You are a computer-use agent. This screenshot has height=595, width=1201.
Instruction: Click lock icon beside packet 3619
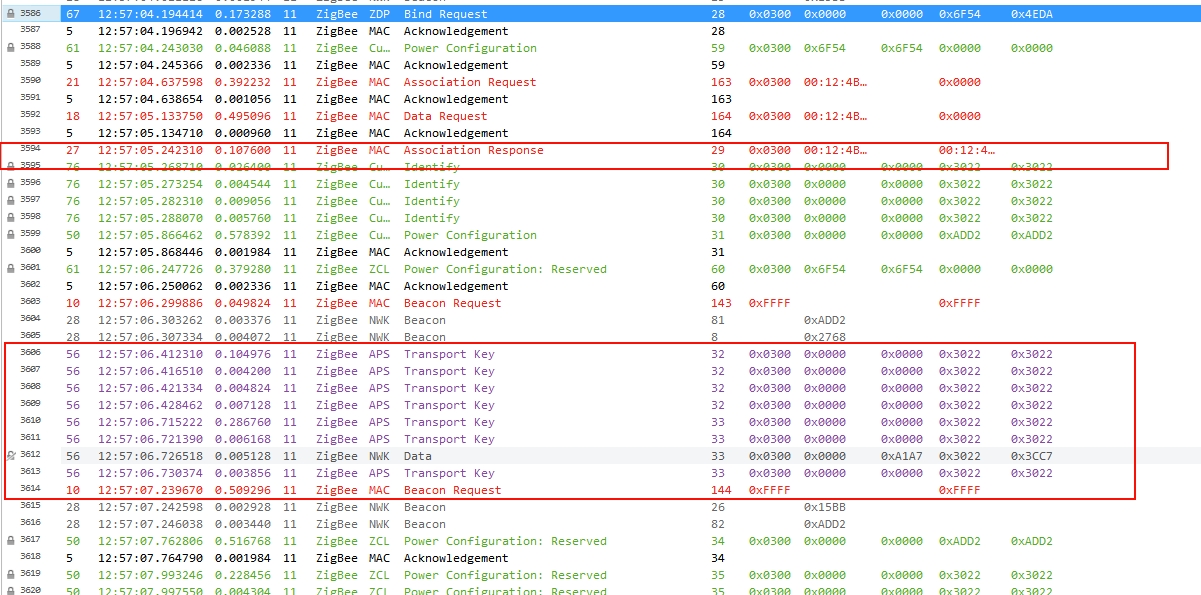(10, 575)
